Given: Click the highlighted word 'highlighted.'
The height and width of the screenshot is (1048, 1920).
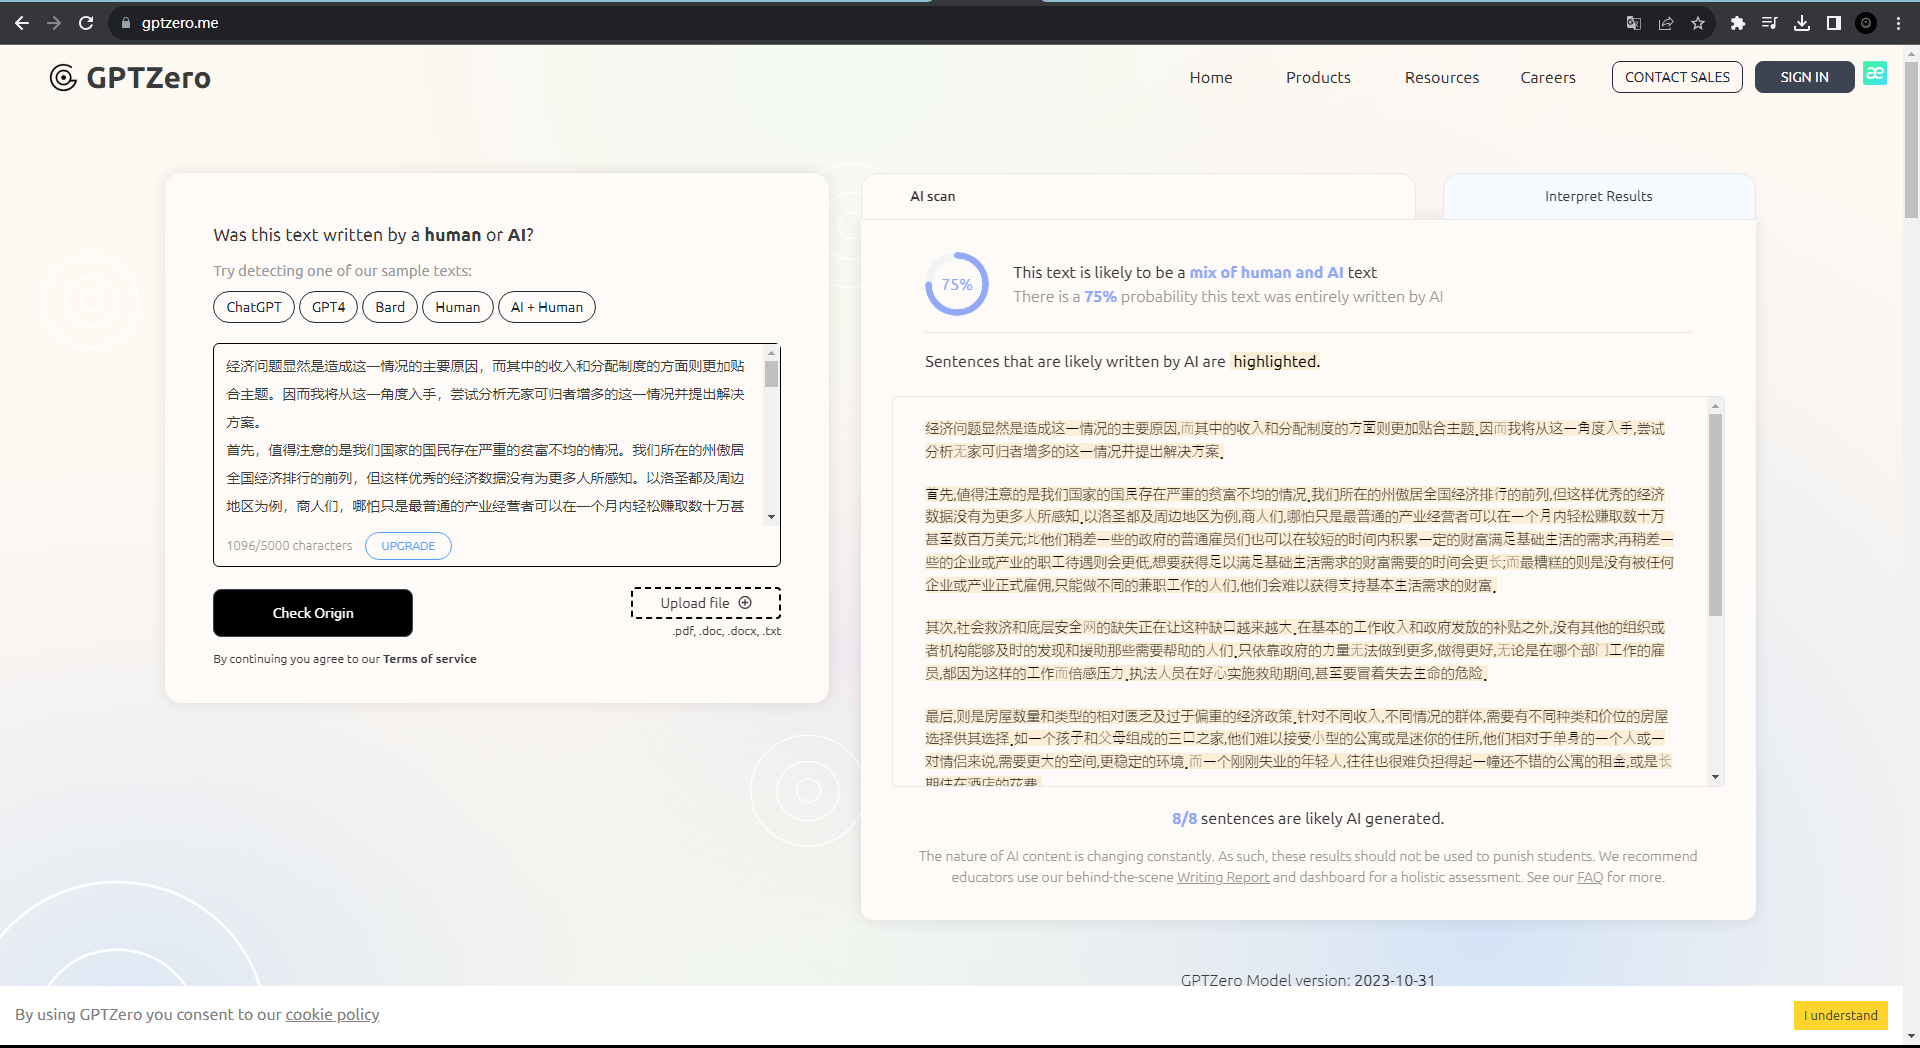Looking at the screenshot, I should pos(1276,361).
